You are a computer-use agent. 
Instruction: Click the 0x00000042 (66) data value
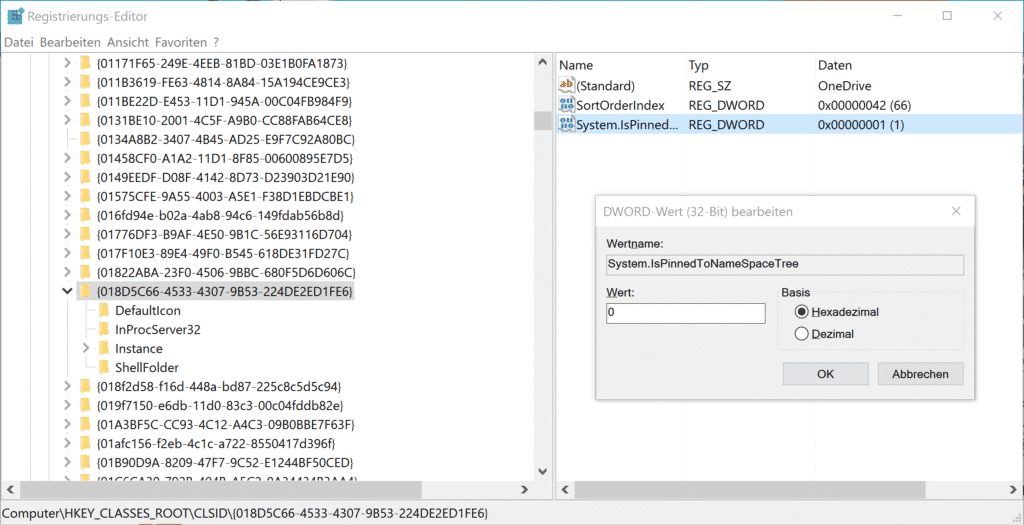point(864,105)
